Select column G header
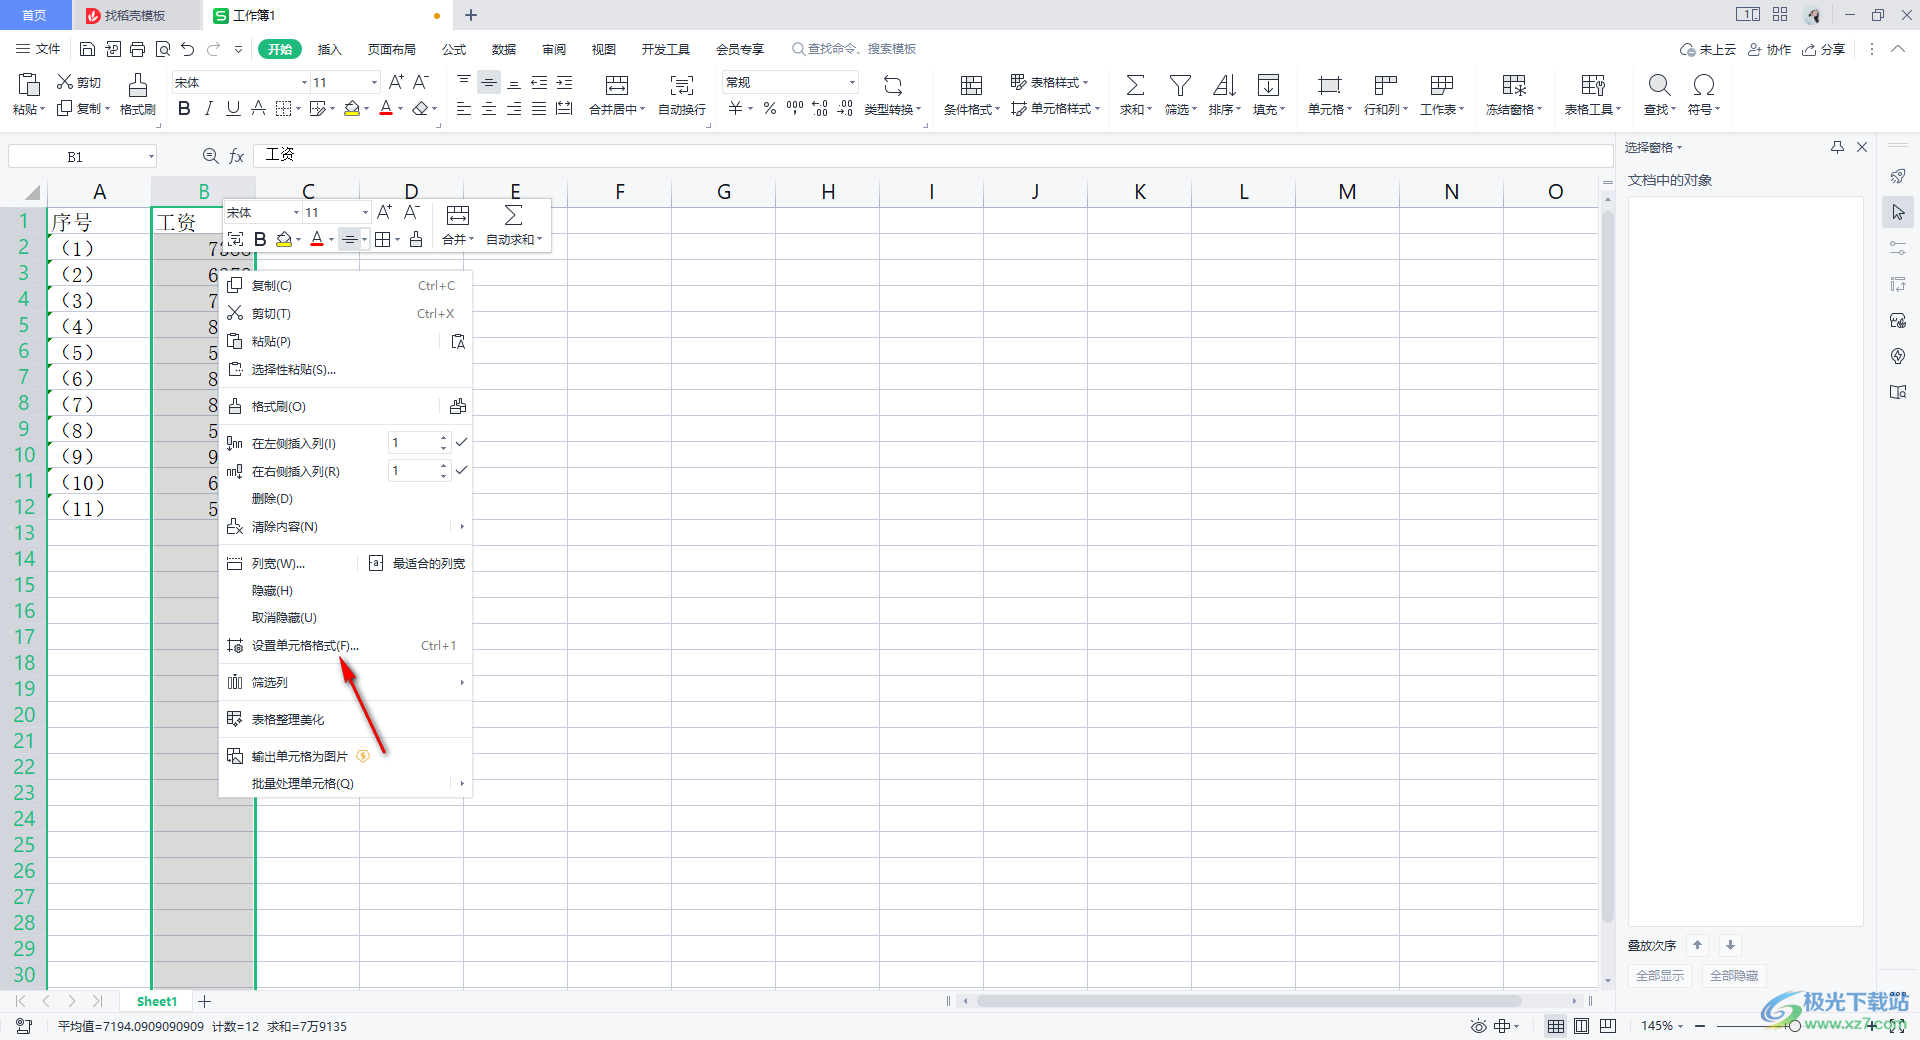The width and height of the screenshot is (1920, 1040). pos(724,191)
